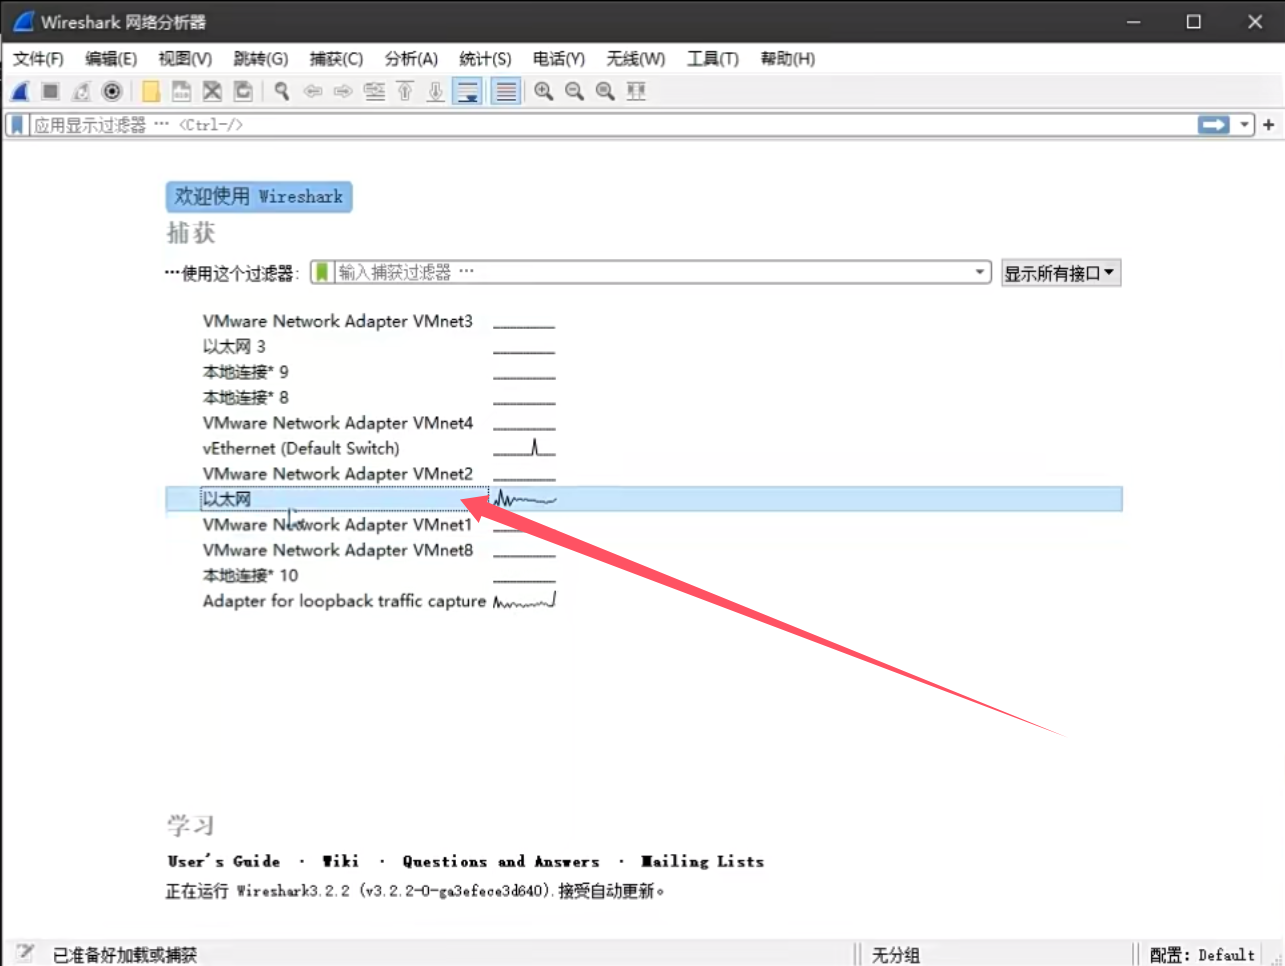The image size is (1285, 966).
Task: Select Adapter for loopback traffic capture
Action: point(344,601)
